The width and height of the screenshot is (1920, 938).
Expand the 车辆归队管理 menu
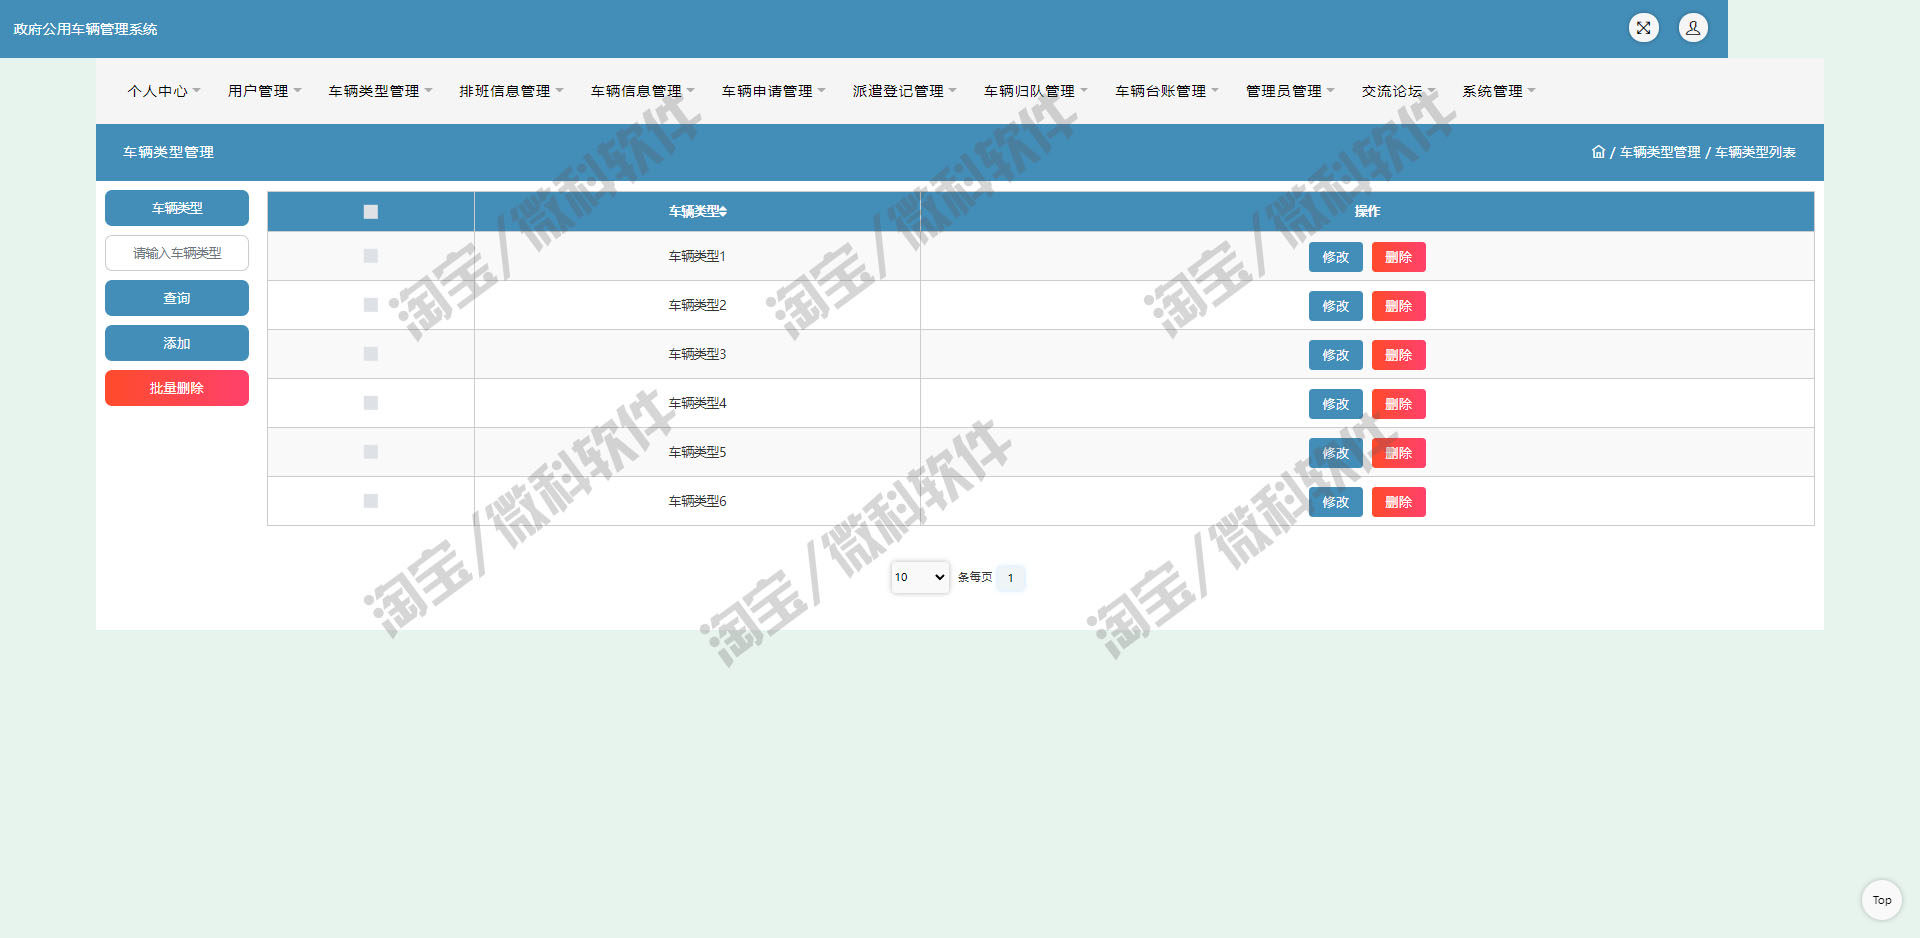click(x=1035, y=91)
